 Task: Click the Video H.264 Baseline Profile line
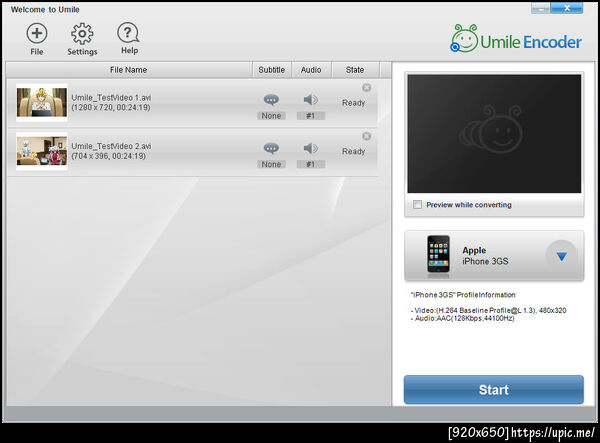[488, 310]
